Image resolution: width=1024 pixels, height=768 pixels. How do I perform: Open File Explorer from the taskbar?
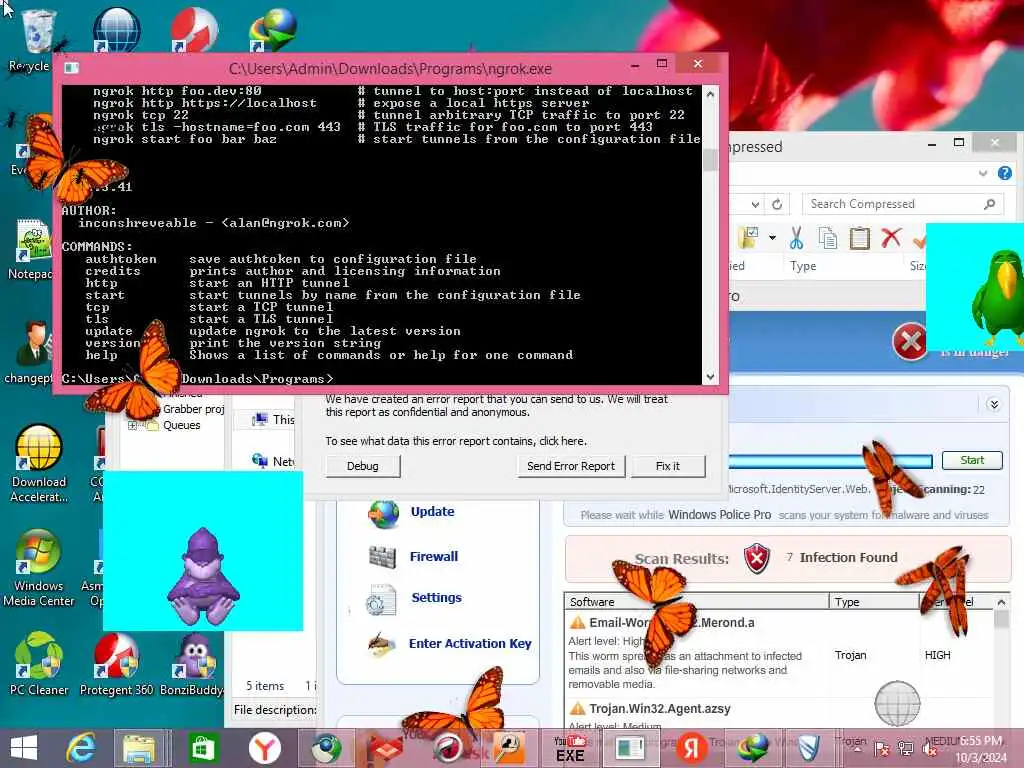click(139, 748)
